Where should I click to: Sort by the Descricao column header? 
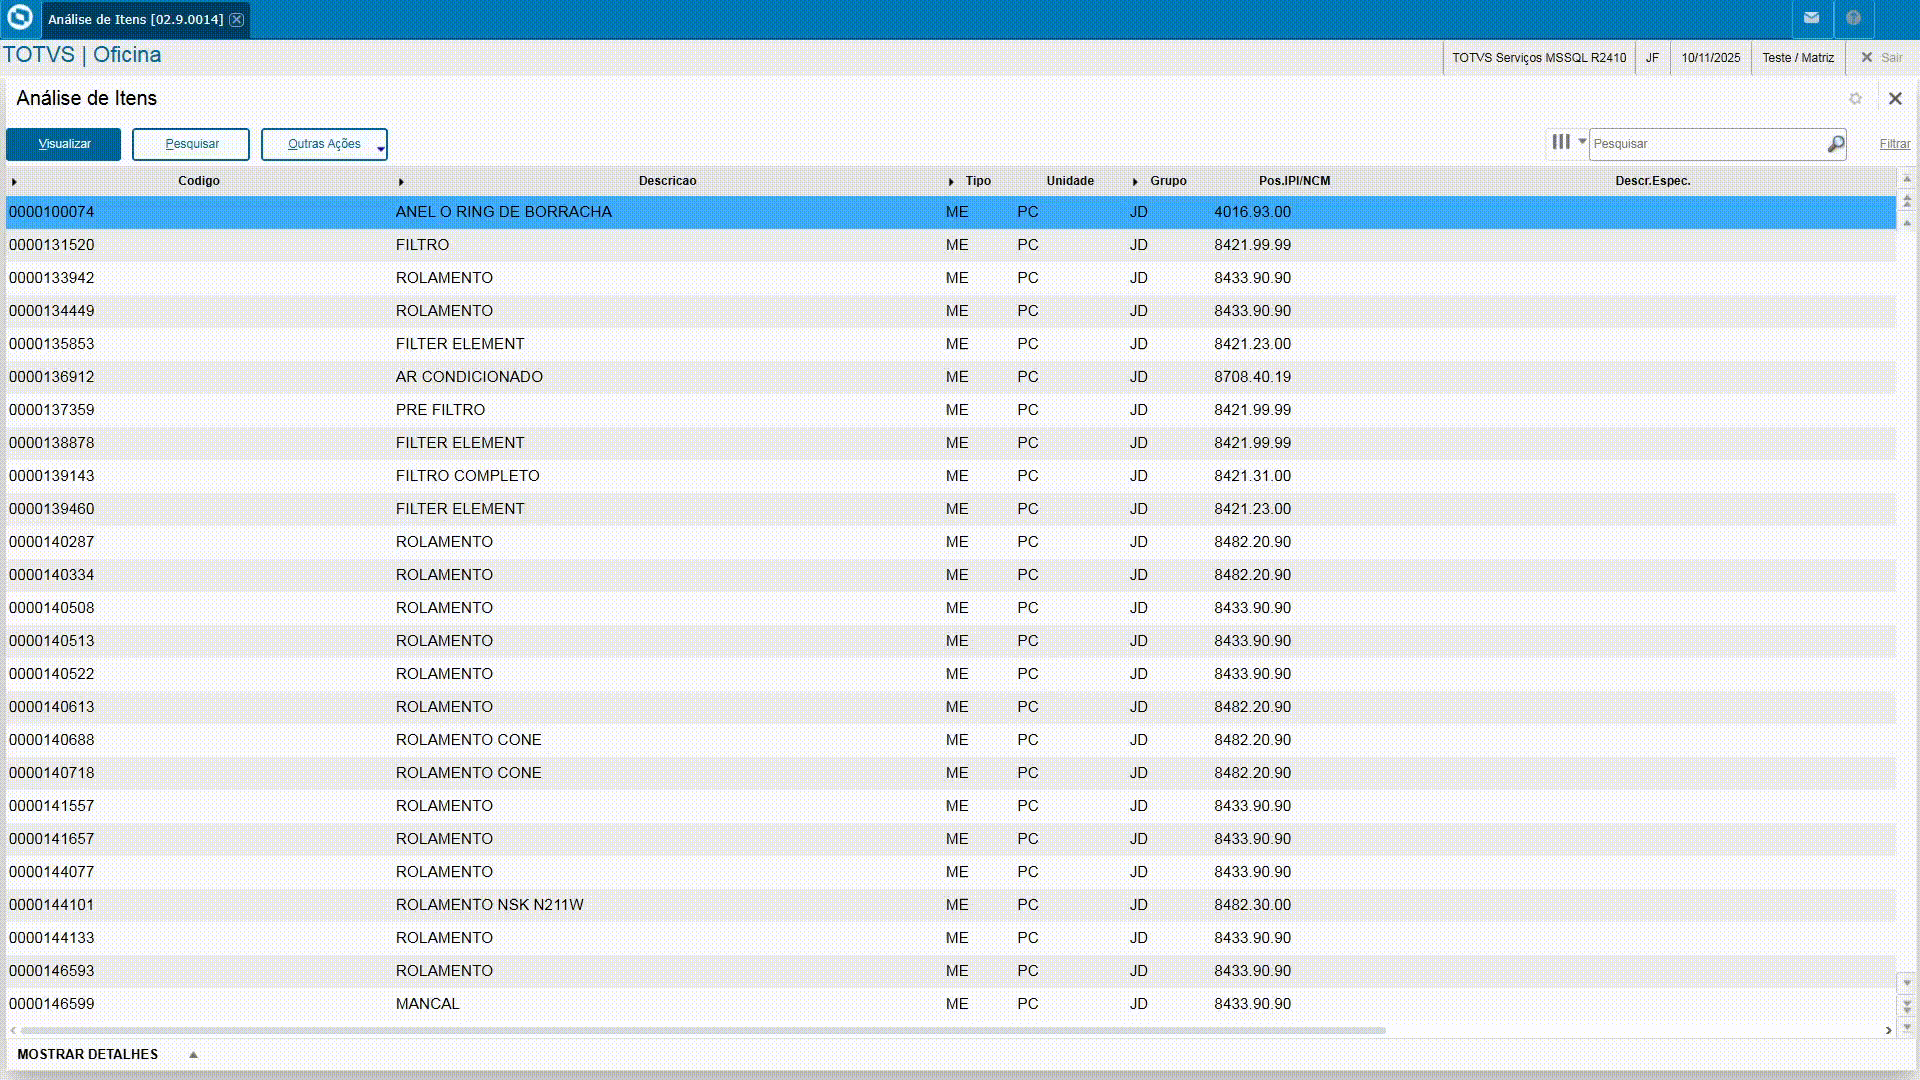(x=667, y=181)
